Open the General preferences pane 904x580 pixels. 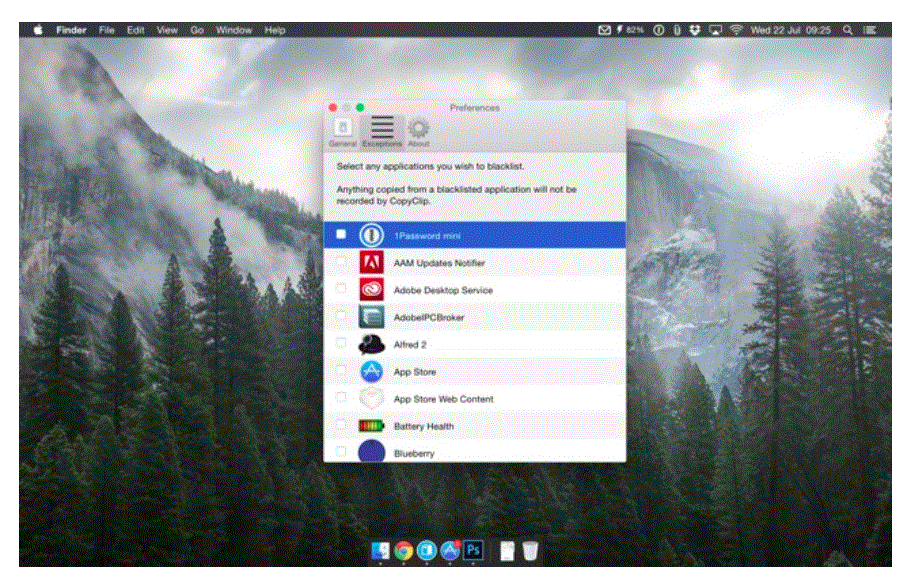(x=343, y=132)
